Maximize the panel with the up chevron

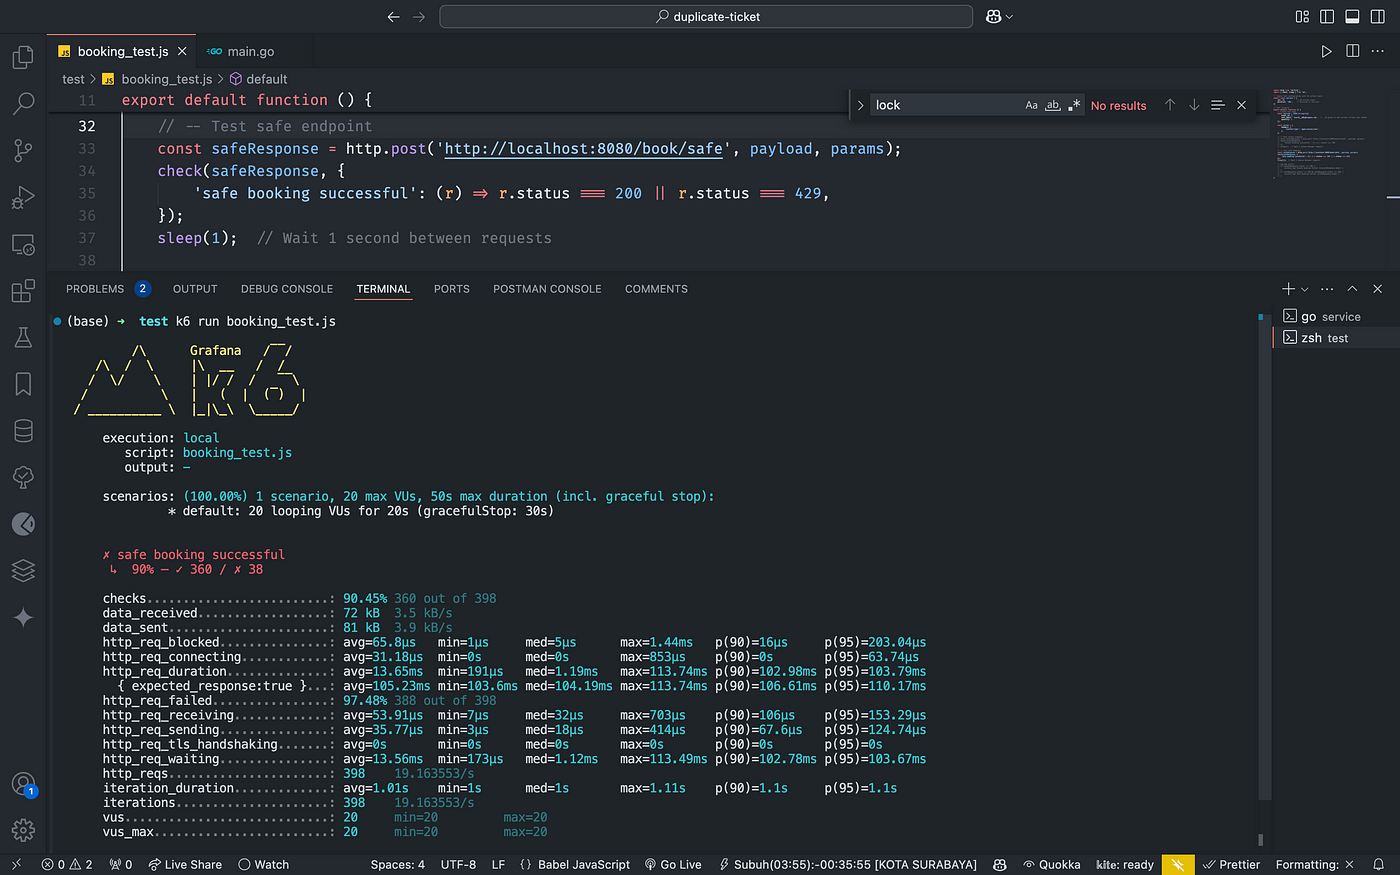[1352, 289]
